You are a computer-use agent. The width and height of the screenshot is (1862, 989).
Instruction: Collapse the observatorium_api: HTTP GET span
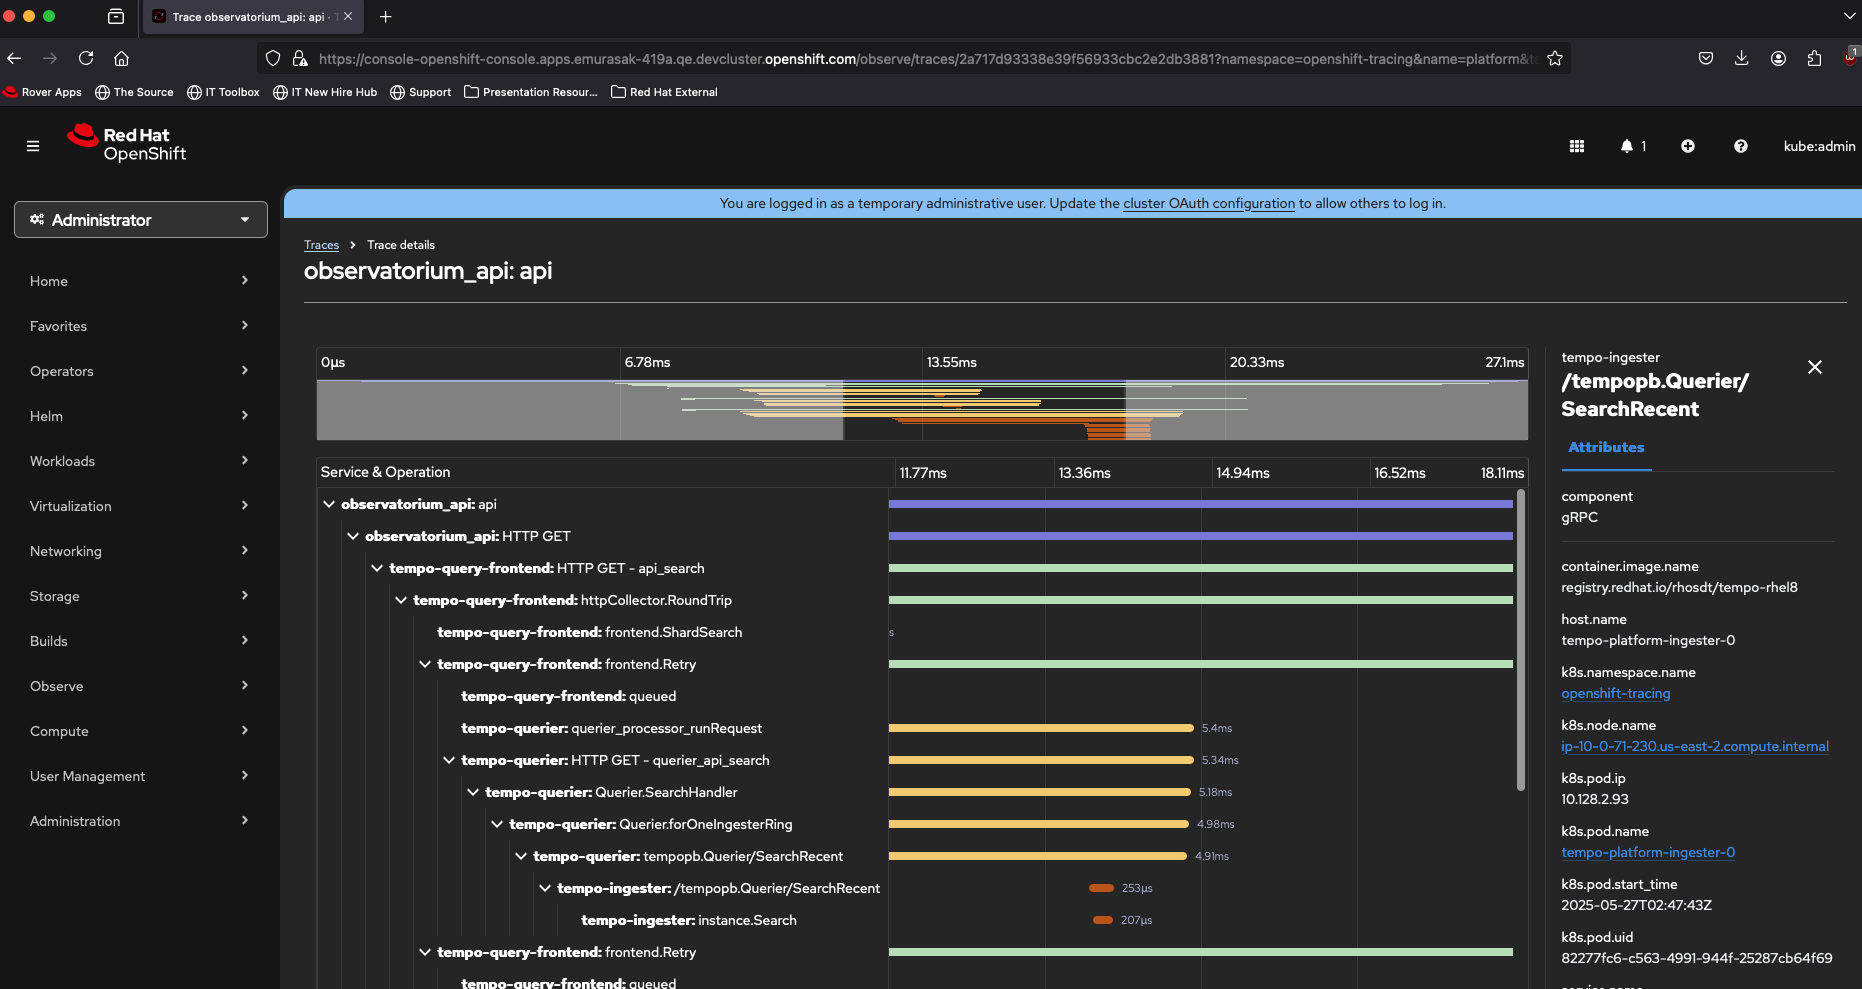pyautogui.click(x=353, y=536)
